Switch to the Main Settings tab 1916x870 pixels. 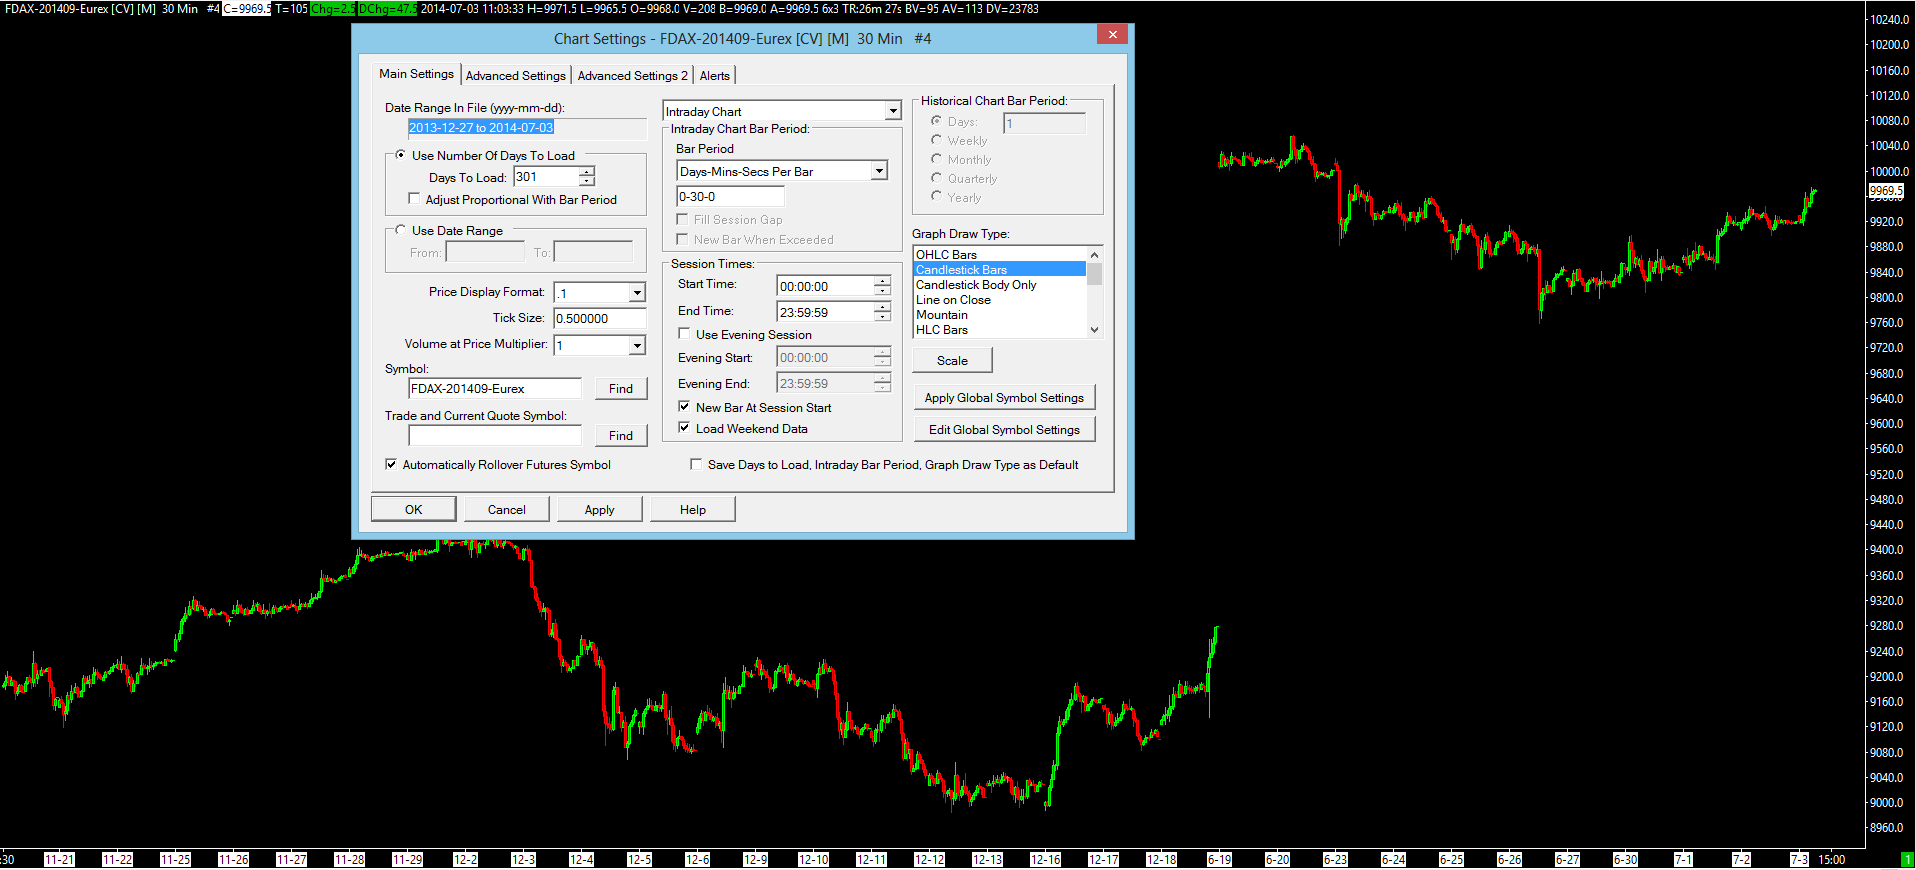[x=416, y=74]
